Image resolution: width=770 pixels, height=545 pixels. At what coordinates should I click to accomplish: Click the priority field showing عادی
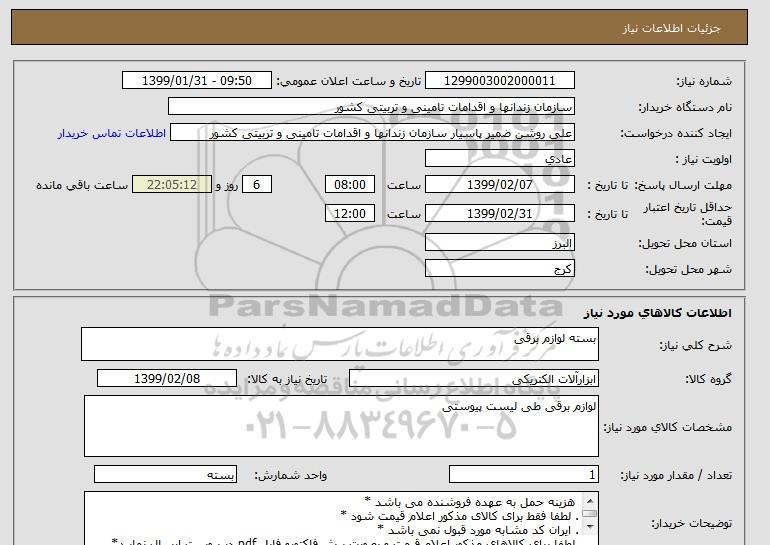[499, 159]
